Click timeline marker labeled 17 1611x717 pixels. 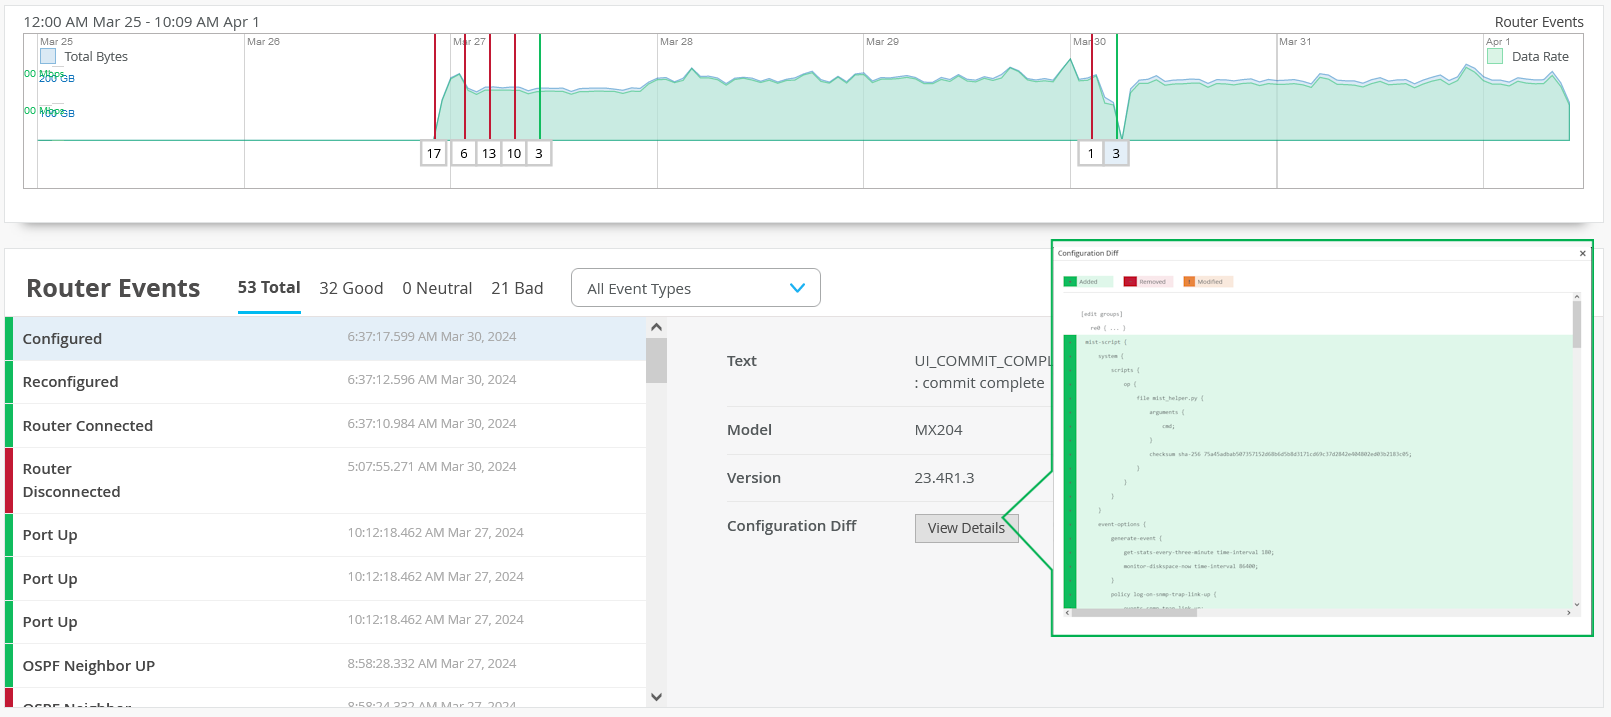pos(433,154)
